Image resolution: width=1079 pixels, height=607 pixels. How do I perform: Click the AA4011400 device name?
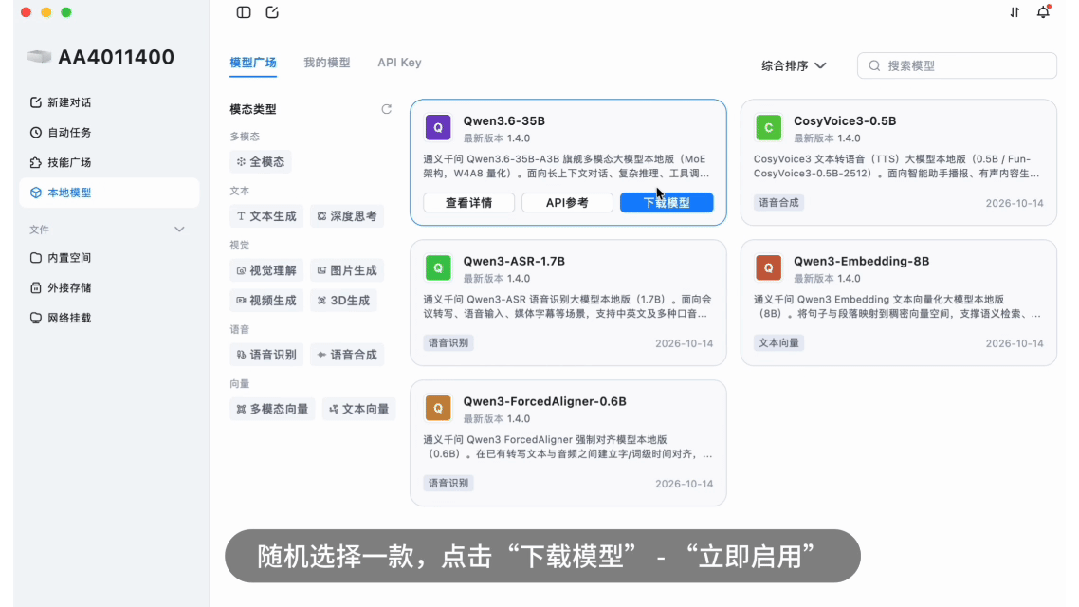(x=116, y=57)
